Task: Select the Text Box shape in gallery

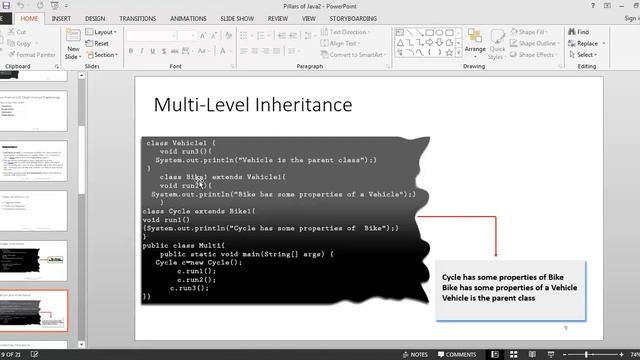Action: 400,32
